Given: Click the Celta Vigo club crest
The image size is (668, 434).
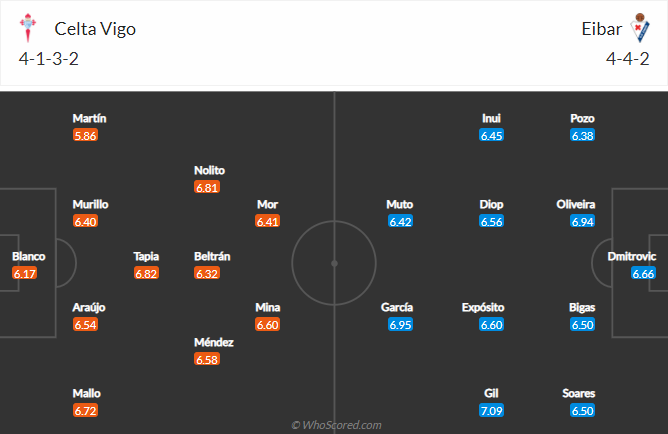Looking at the screenshot, I should (x=28, y=29).
